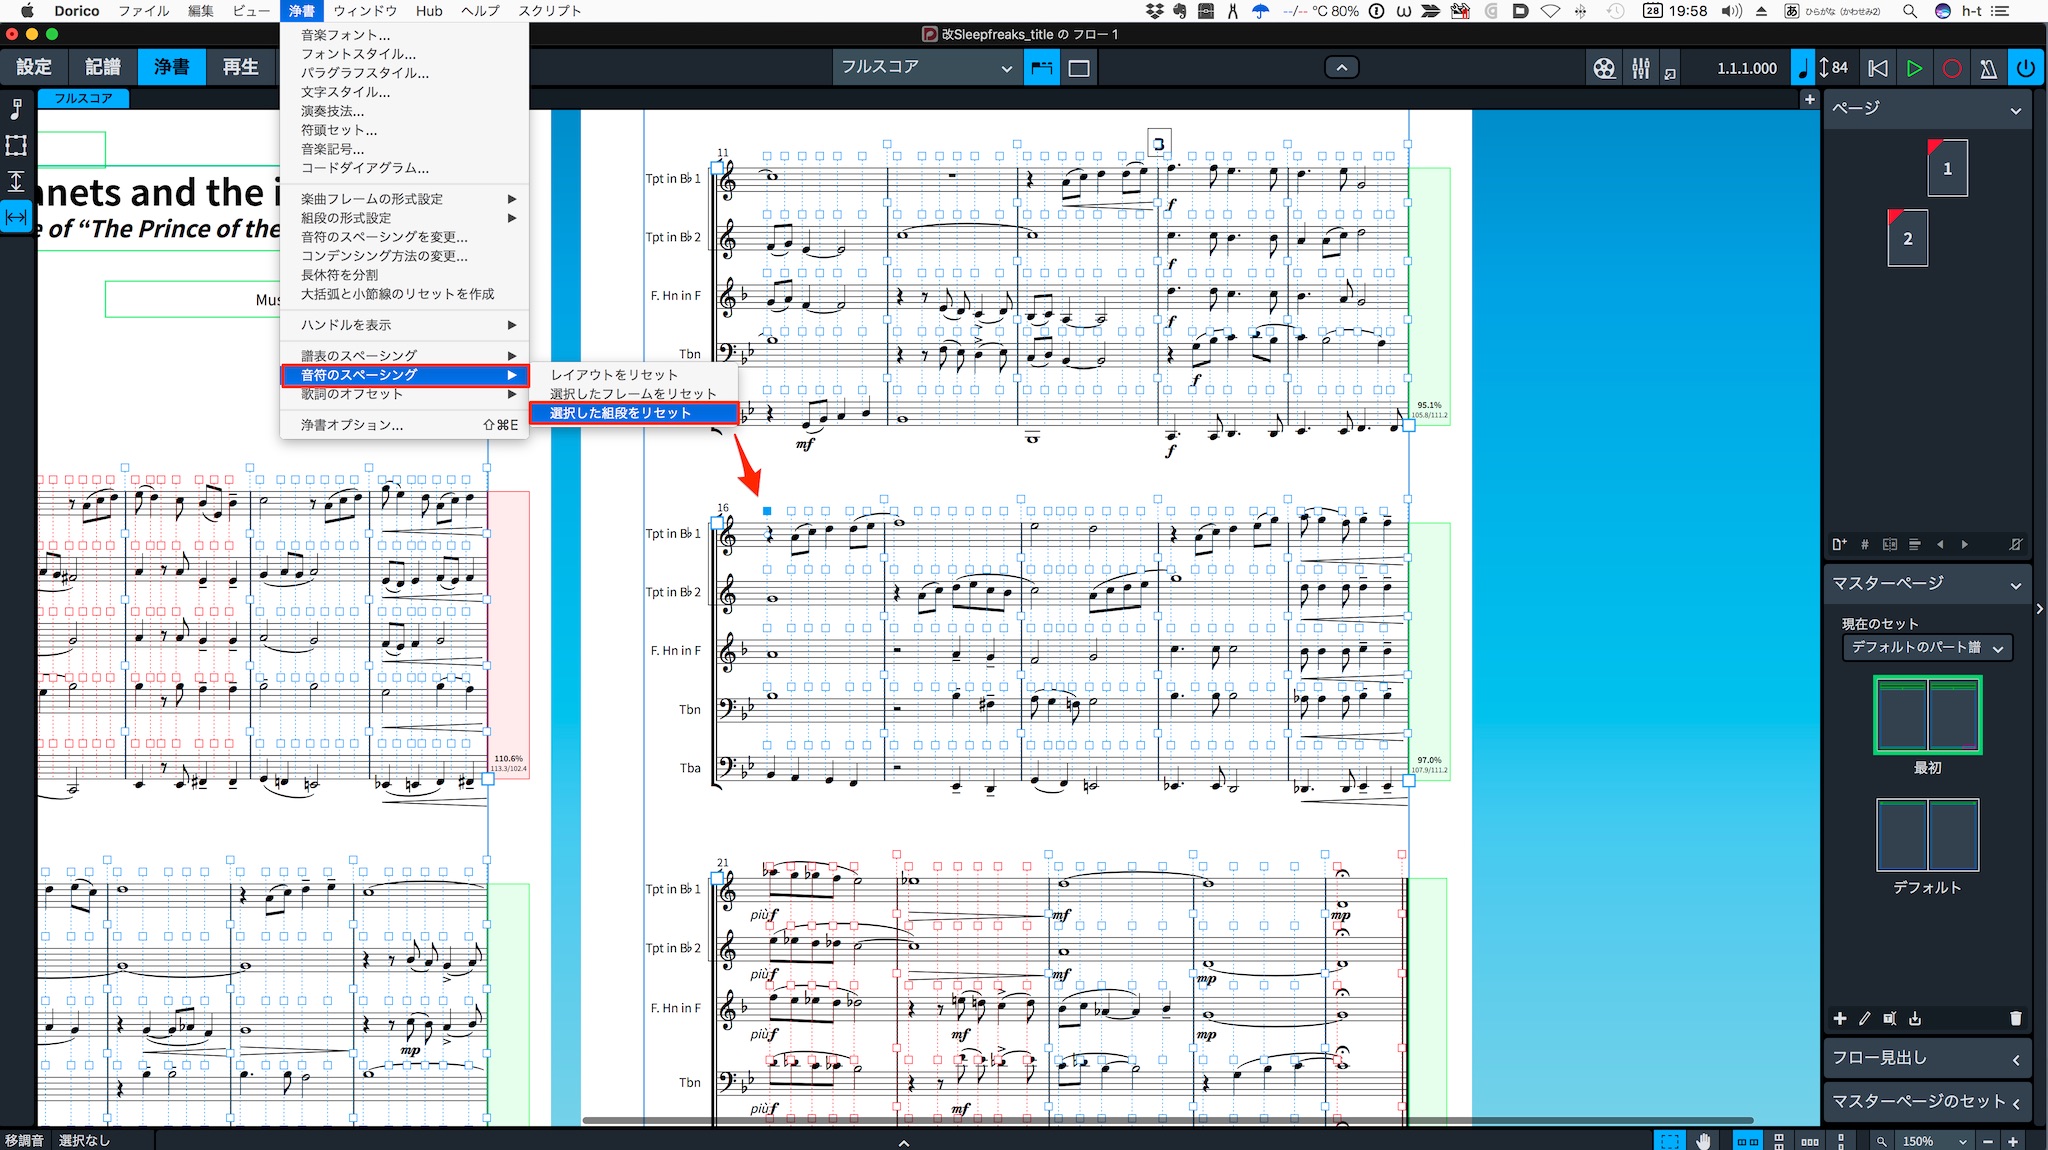Open 音楽フォント… menu item
2048x1150 pixels.
pos(404,35)
